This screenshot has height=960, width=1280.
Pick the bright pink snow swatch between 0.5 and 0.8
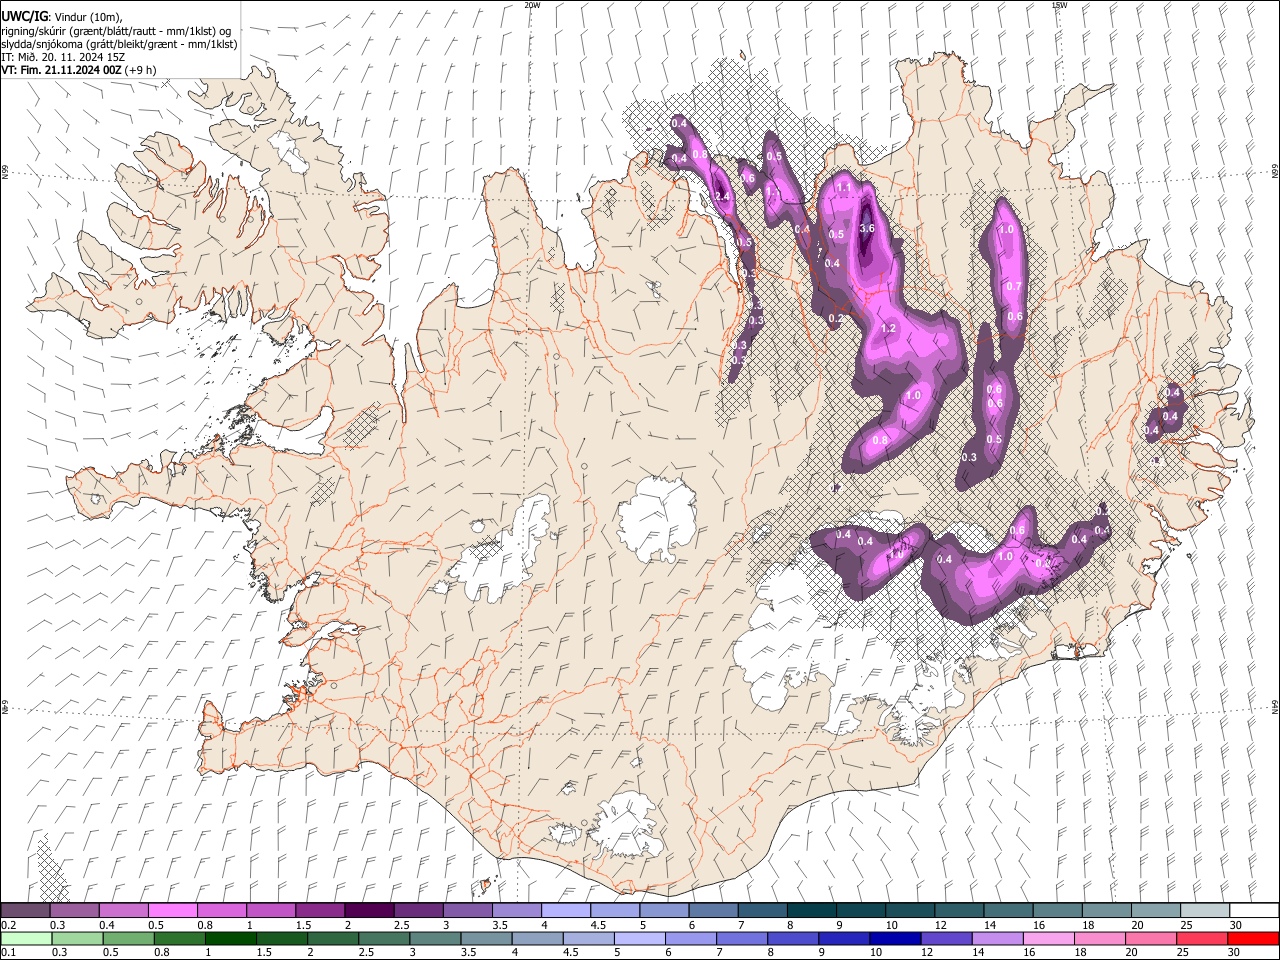(173, 910)
